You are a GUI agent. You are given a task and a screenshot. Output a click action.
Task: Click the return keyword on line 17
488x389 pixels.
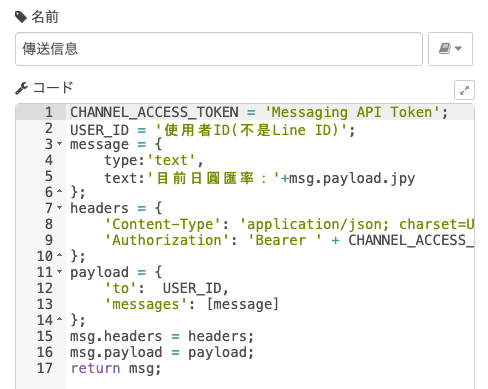(x=95, y=368)
